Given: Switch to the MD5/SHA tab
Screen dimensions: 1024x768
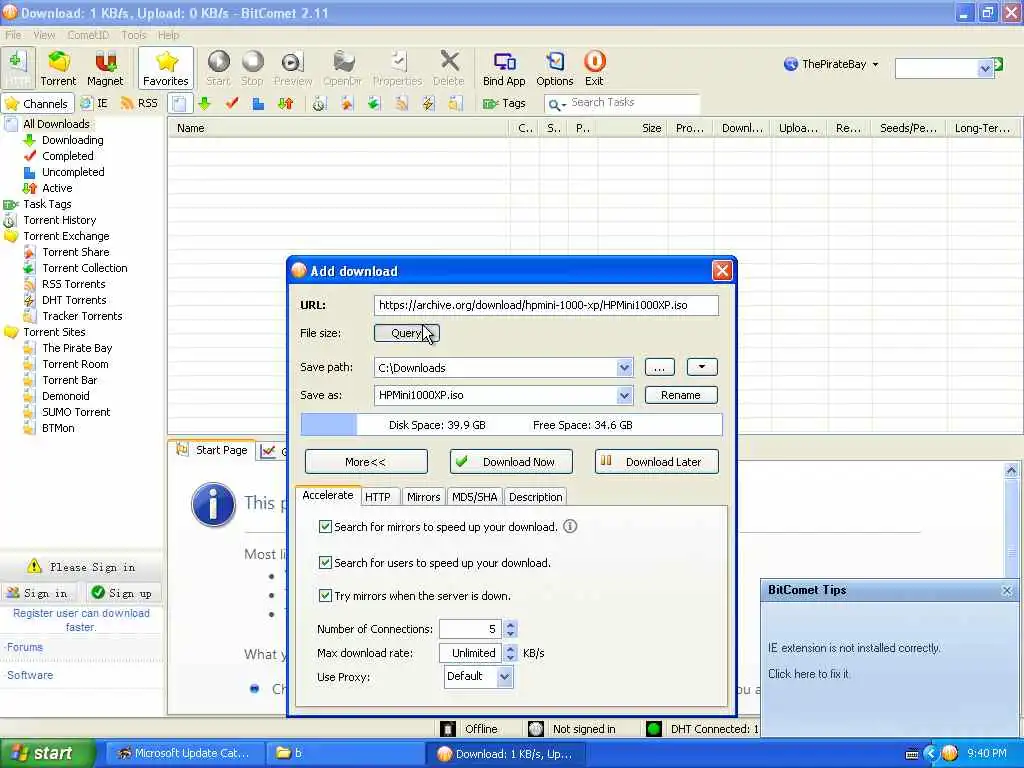Looking at the screenshot, I should point(475,497).
